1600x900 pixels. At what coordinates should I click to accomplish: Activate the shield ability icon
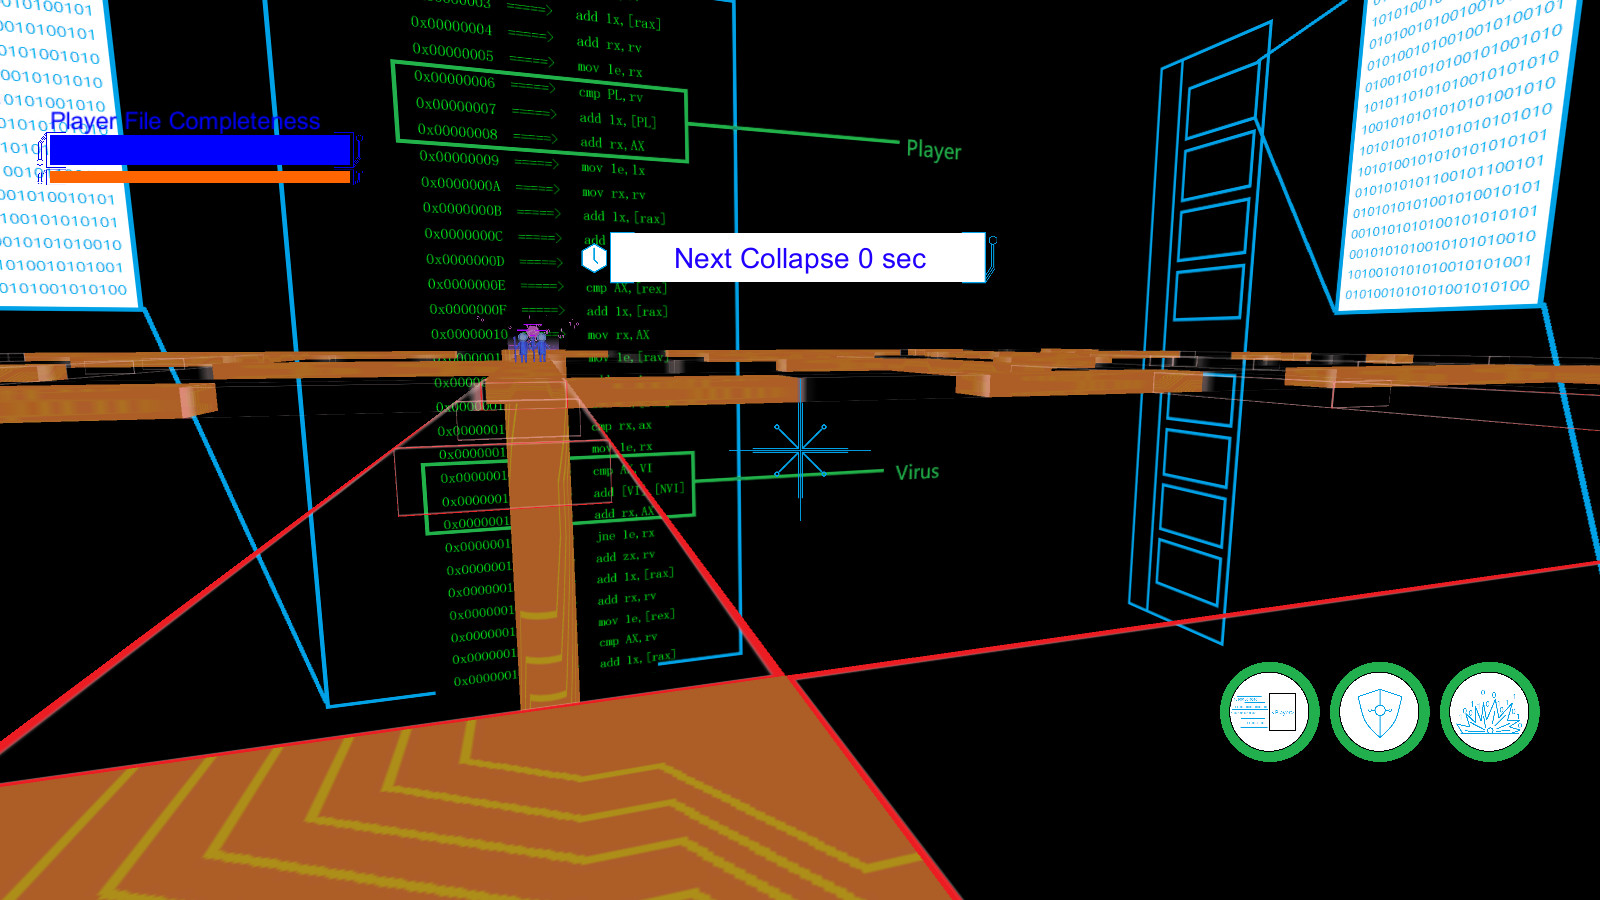coord(1379,712)
